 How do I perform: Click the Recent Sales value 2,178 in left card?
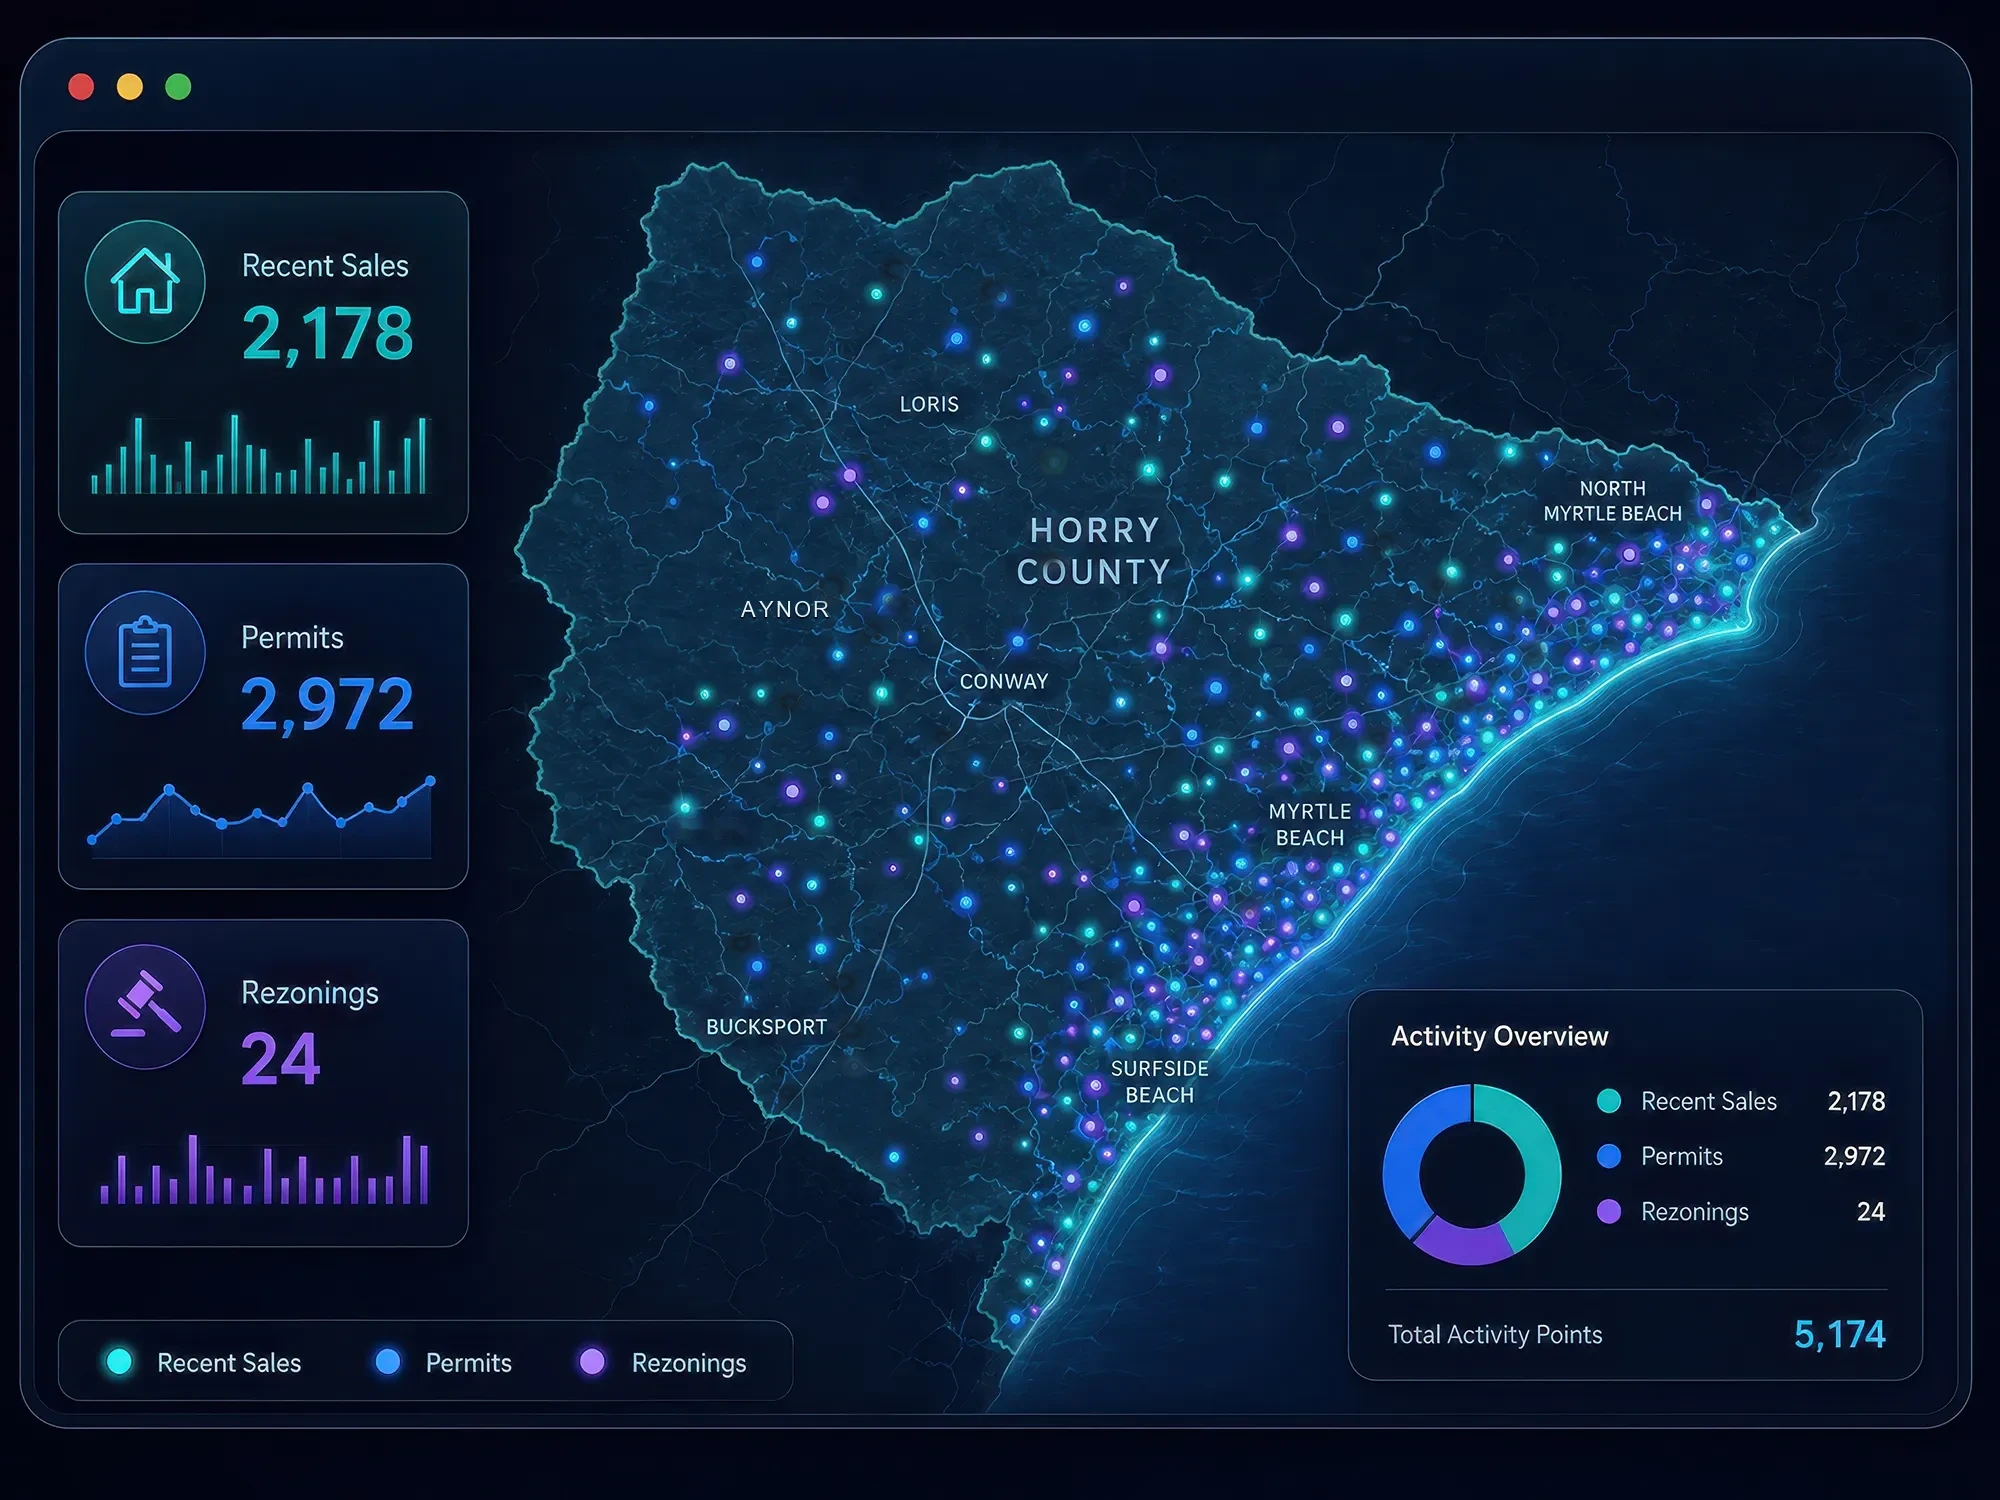click(x=327, y=333)
